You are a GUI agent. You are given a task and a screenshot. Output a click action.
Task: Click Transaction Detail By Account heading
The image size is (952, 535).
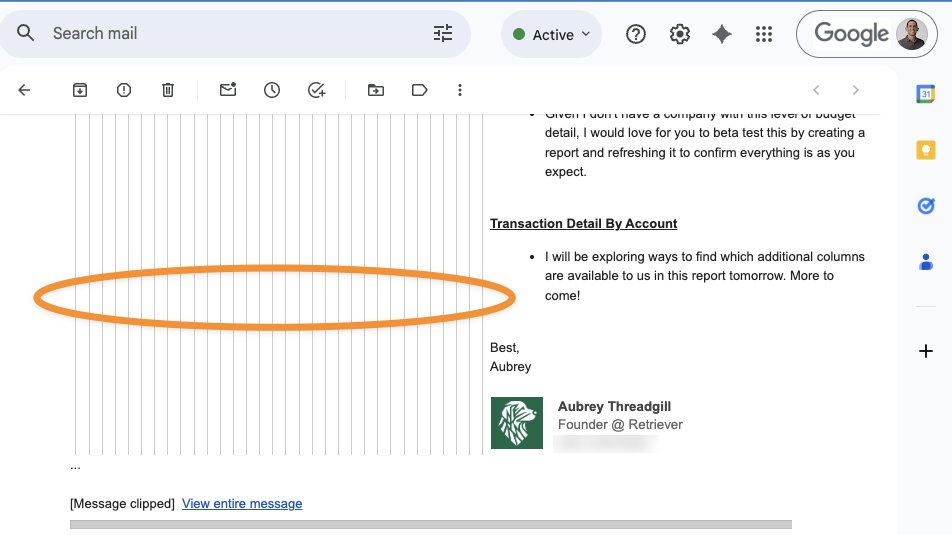(x=583, y=223)
